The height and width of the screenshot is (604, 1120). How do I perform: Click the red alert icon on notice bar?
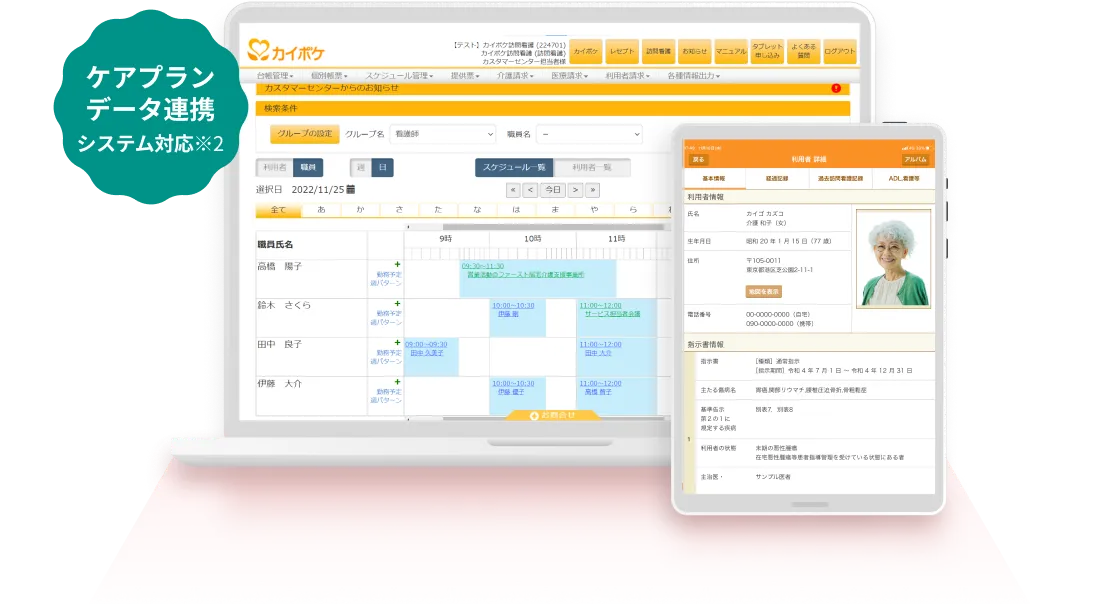click(x=836, y=88)
